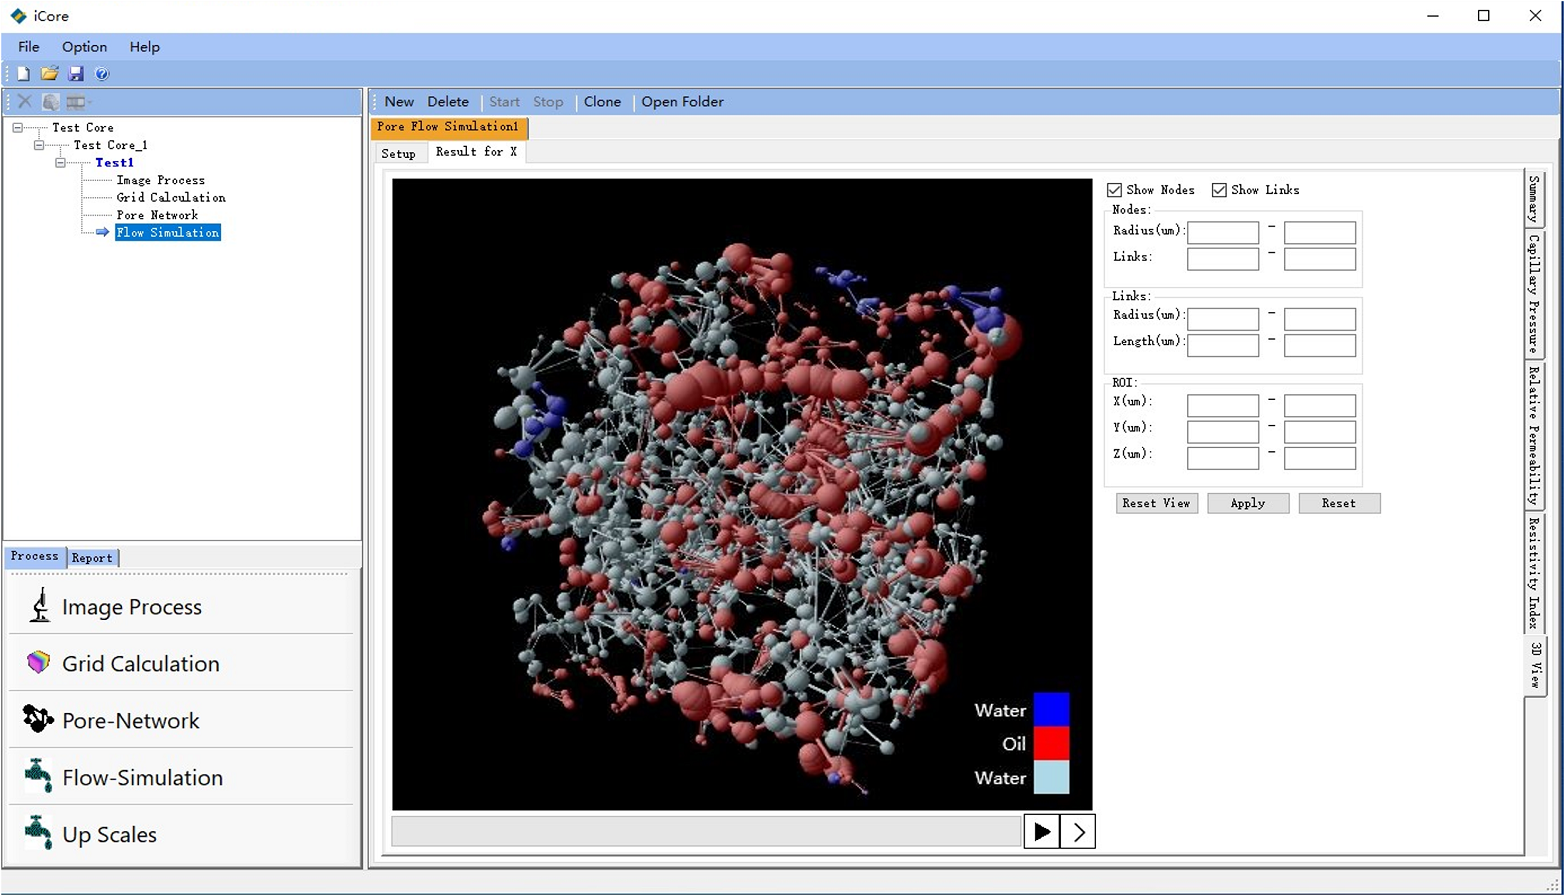Viewport: 1565px width, 896px height.
Task: Select Test Core in the project tree
Action: (83, 128)
